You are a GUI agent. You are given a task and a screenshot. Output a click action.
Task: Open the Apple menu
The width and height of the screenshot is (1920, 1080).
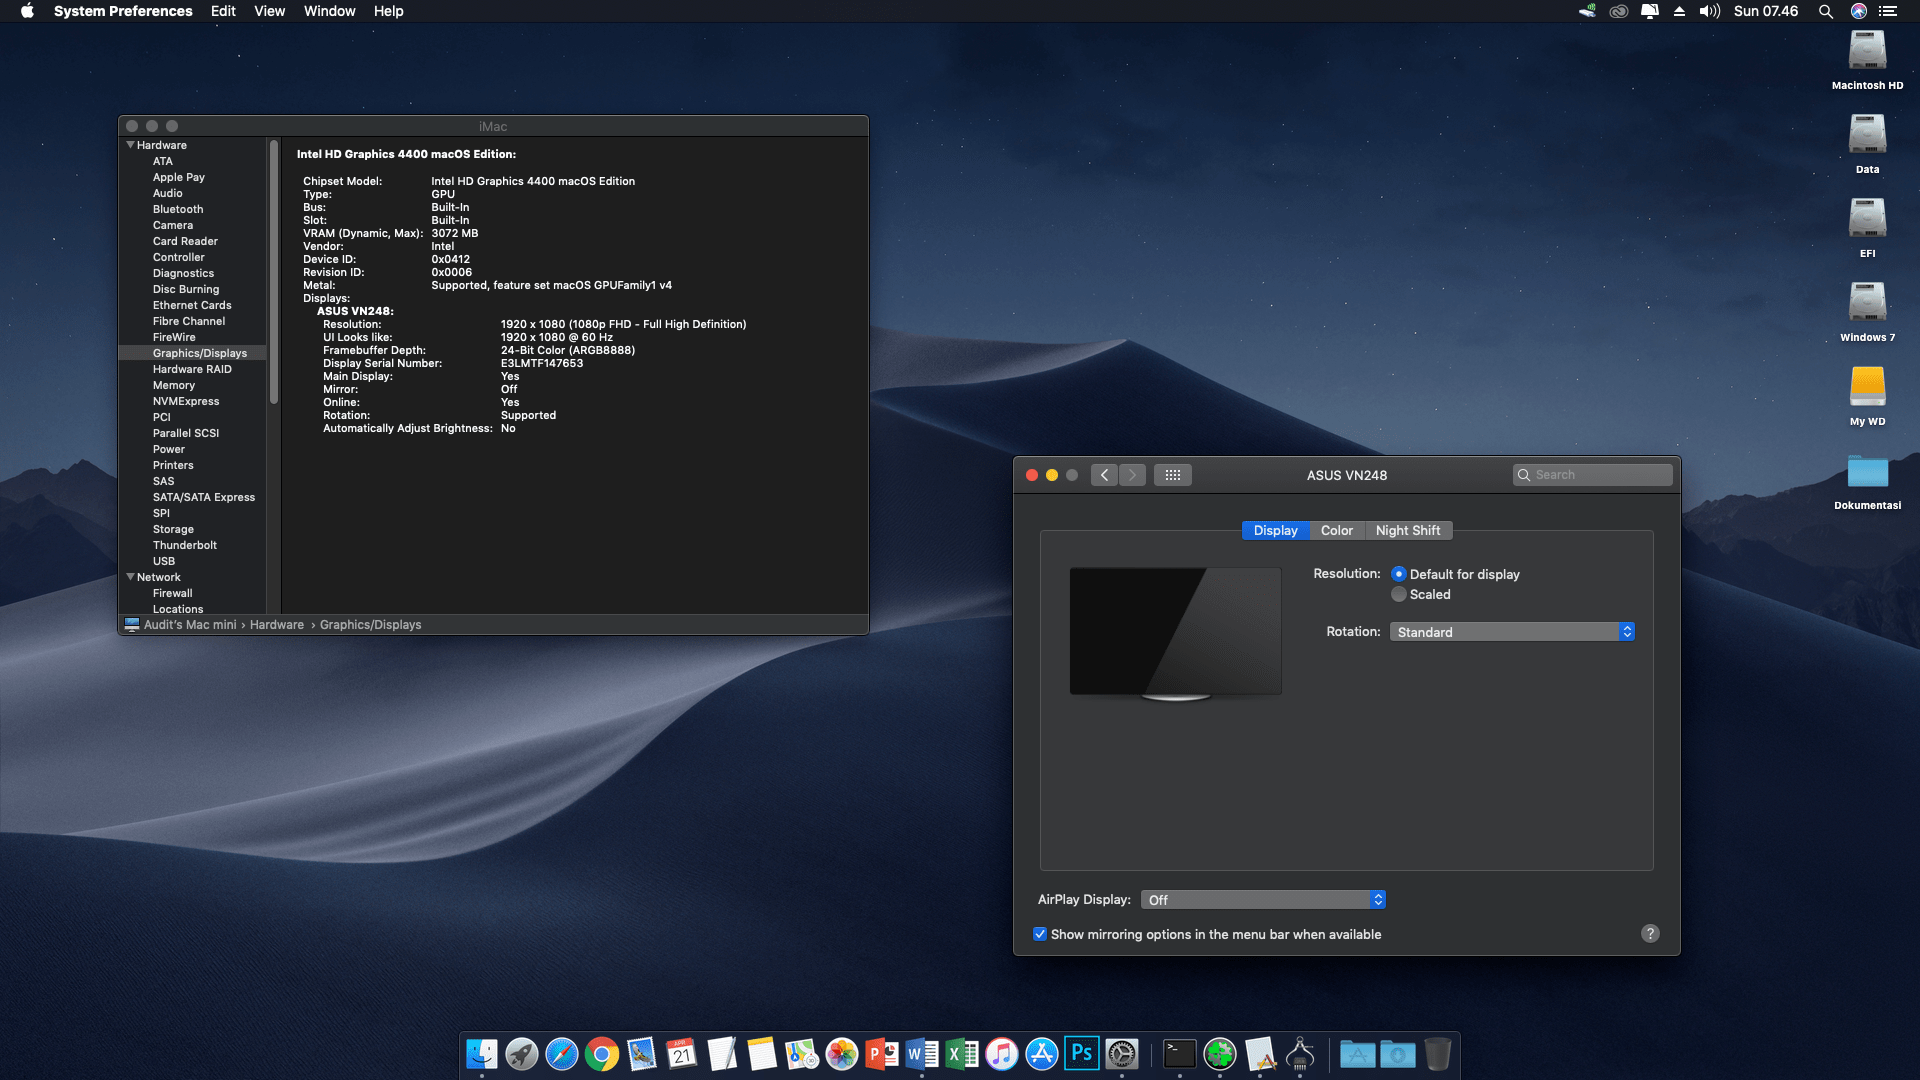[27, 11]
